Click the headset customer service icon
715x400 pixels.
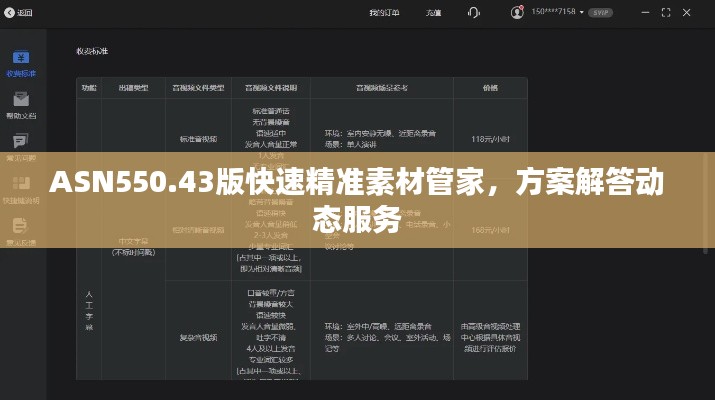[x=474, y=12]
